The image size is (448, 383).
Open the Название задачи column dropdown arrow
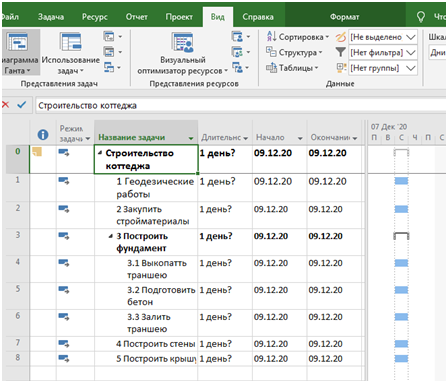tap(191, 138)
